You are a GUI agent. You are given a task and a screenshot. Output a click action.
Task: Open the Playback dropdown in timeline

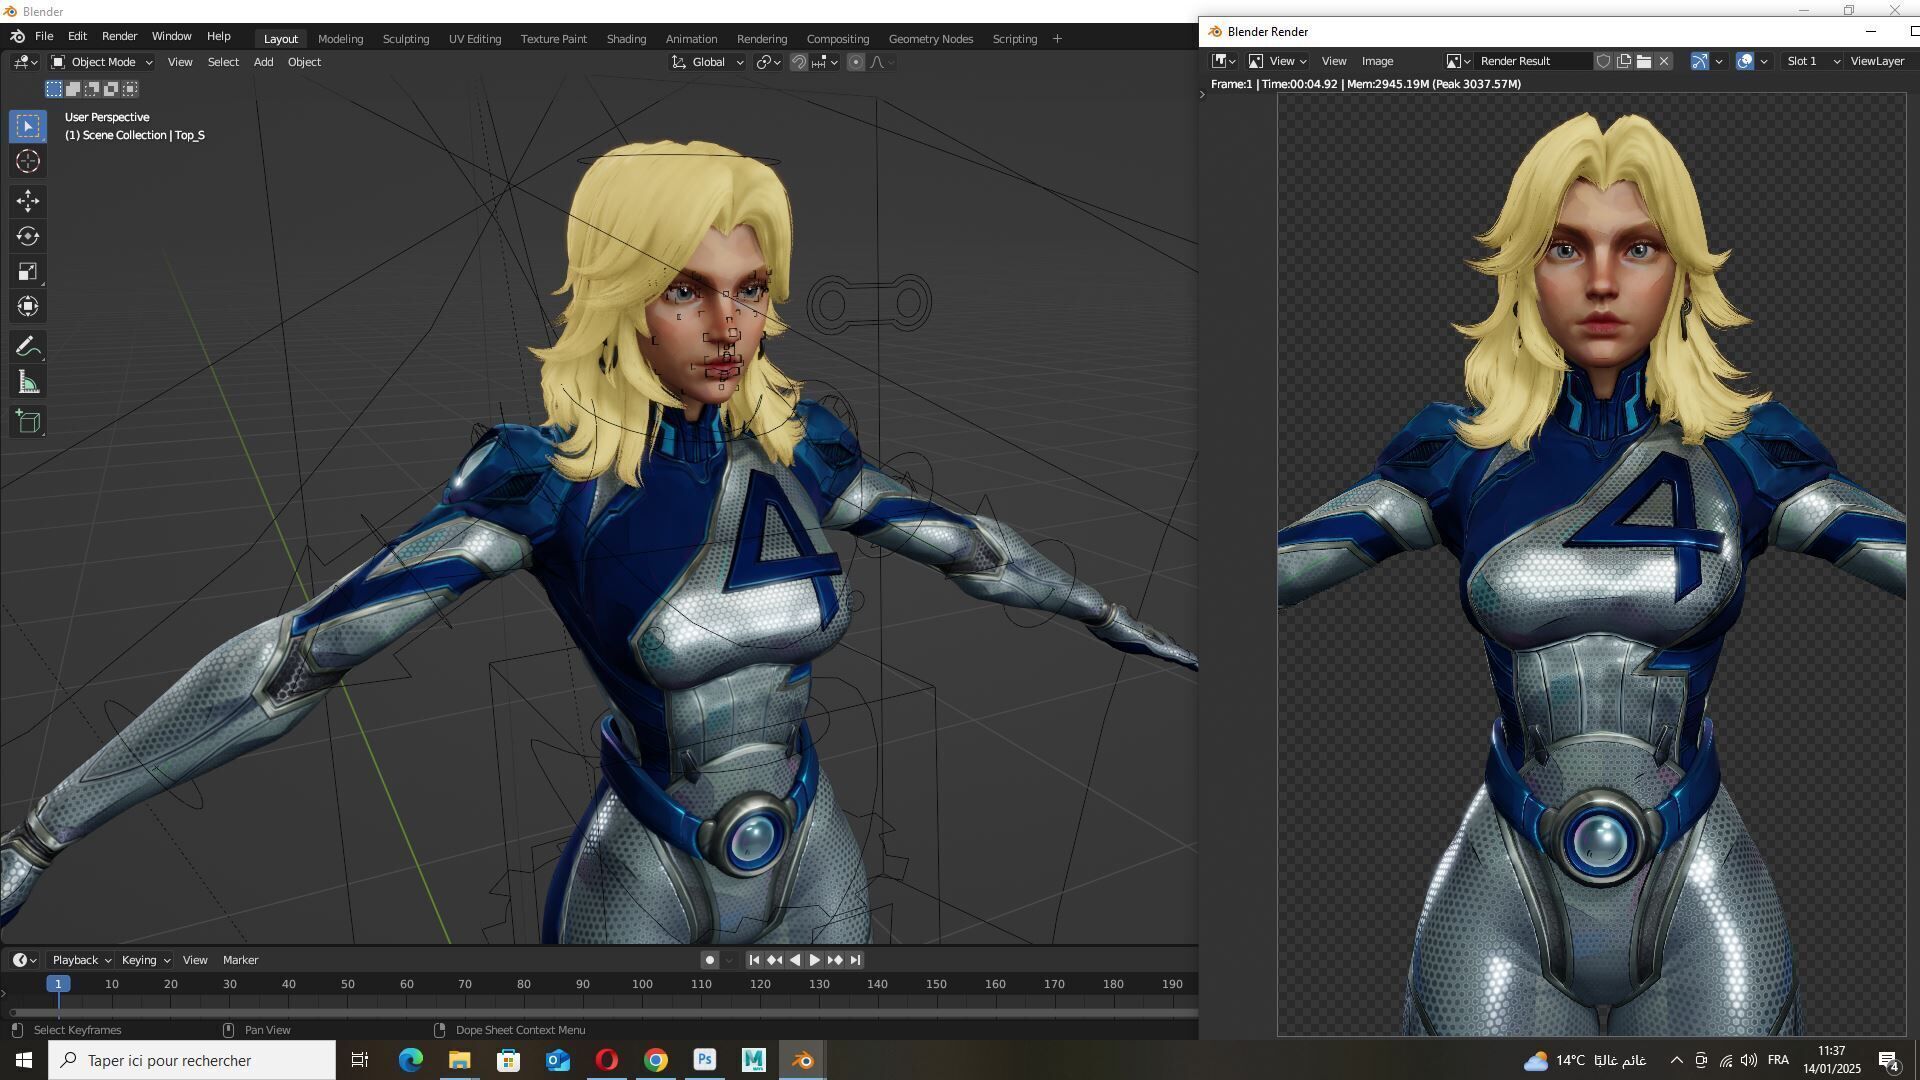click(81, 961)
